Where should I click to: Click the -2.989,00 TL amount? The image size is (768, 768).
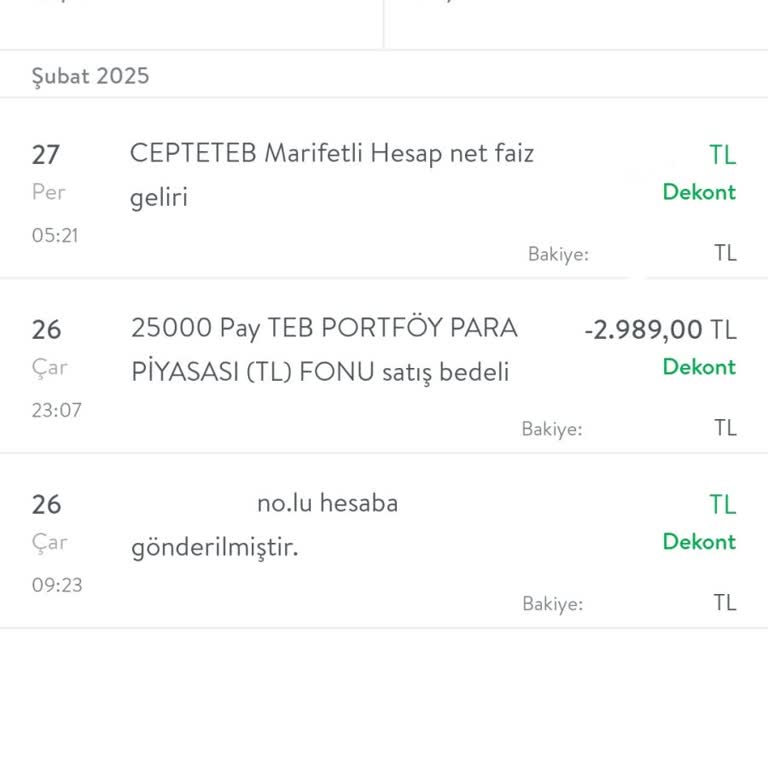[x=659, y=329]
